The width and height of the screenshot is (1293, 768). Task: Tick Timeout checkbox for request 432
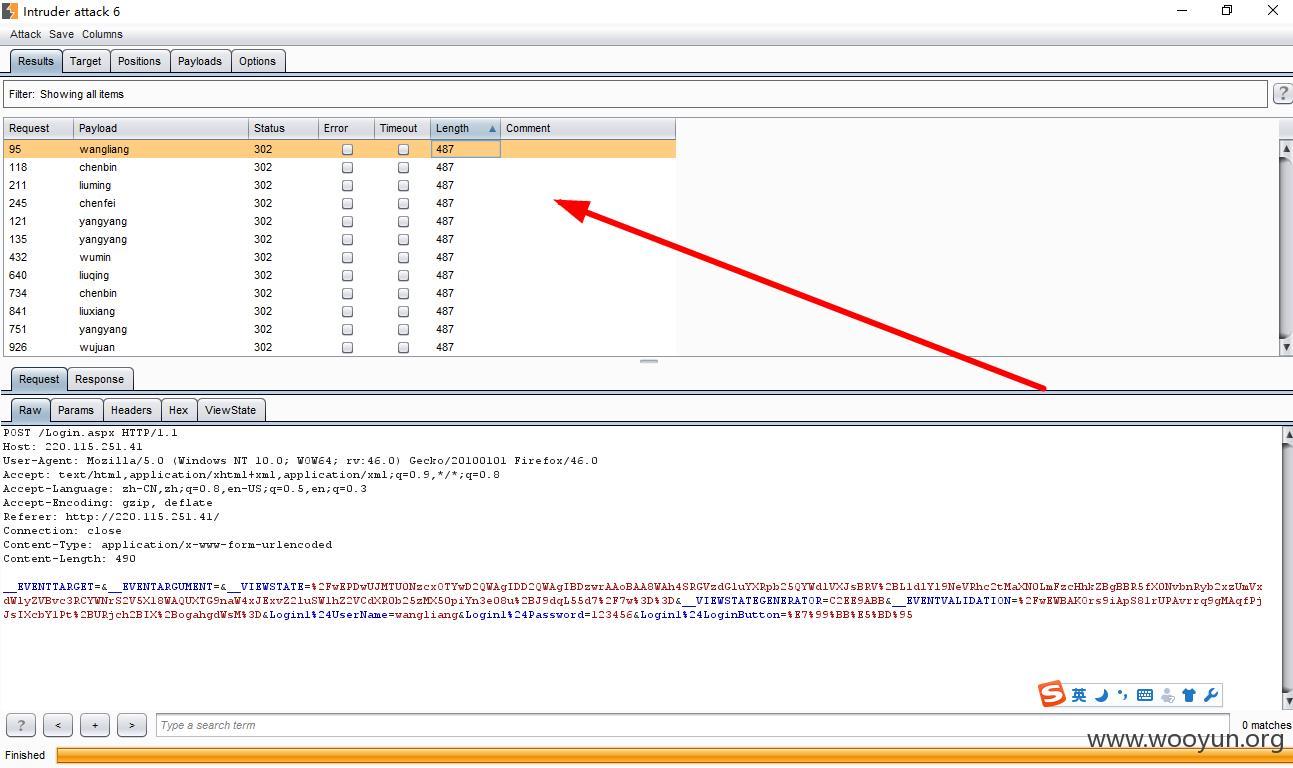403,257
